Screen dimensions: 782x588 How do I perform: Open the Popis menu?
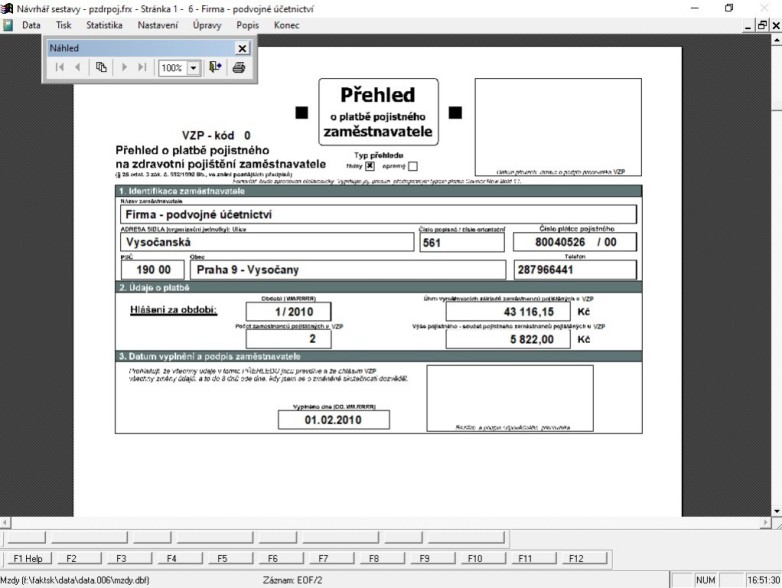(247, 25)
